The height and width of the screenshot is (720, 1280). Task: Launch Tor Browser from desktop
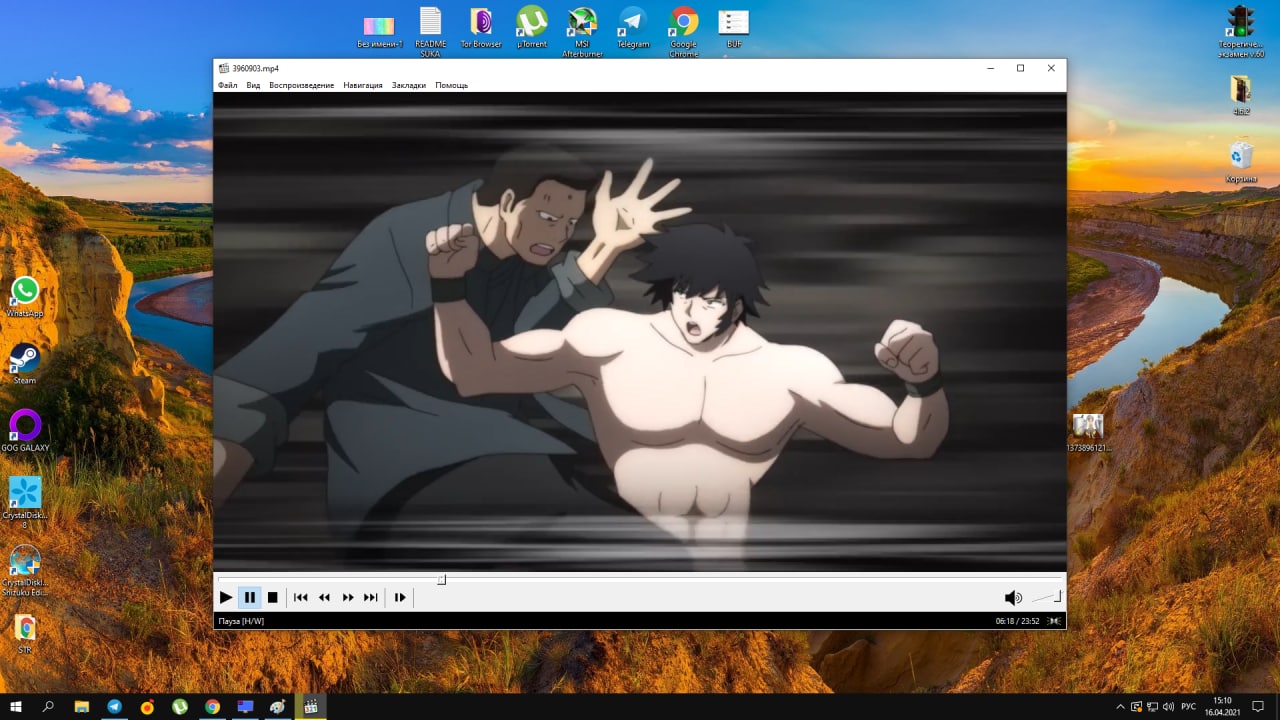[481, 28]
